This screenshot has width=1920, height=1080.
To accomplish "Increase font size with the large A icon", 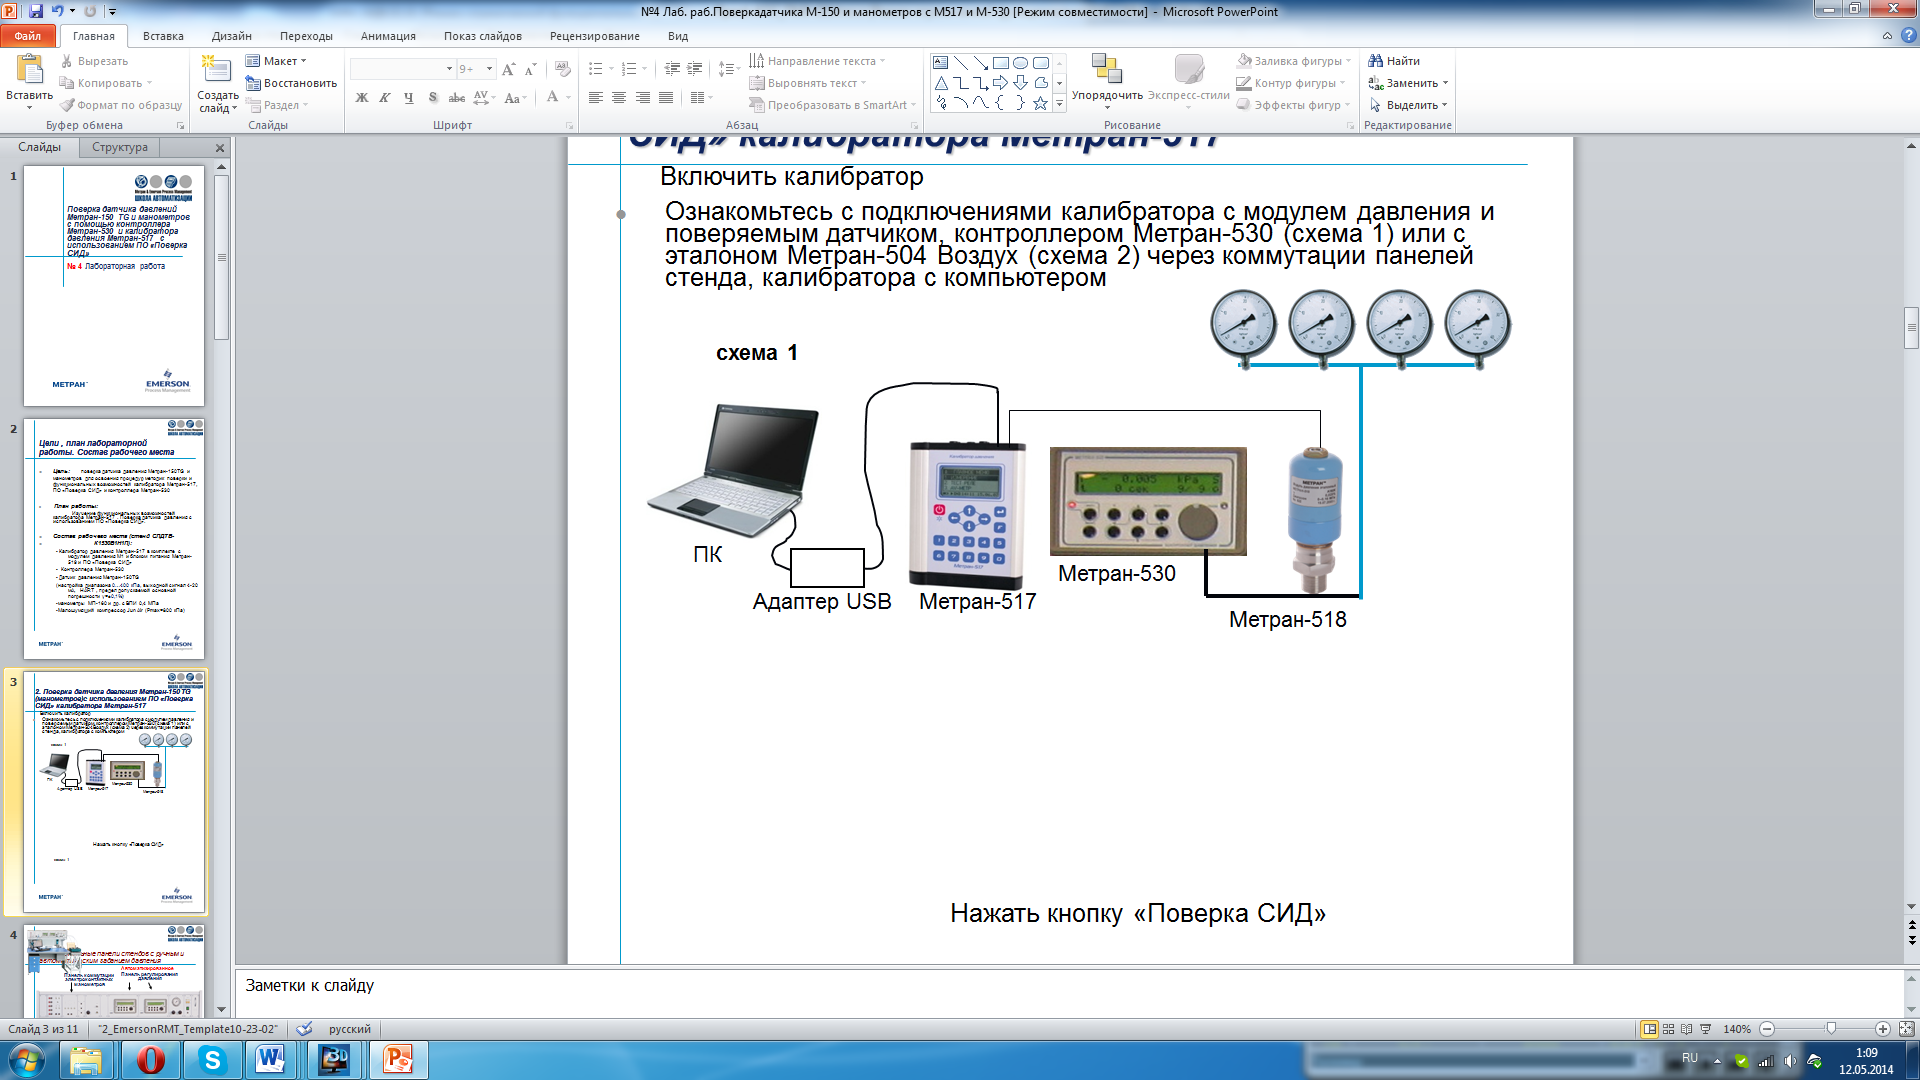I will (509, 69).
